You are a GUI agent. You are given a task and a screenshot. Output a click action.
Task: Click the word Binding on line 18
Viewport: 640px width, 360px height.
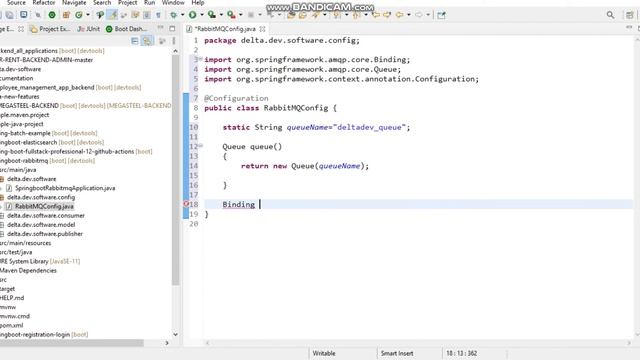click(x=238, y=204)
